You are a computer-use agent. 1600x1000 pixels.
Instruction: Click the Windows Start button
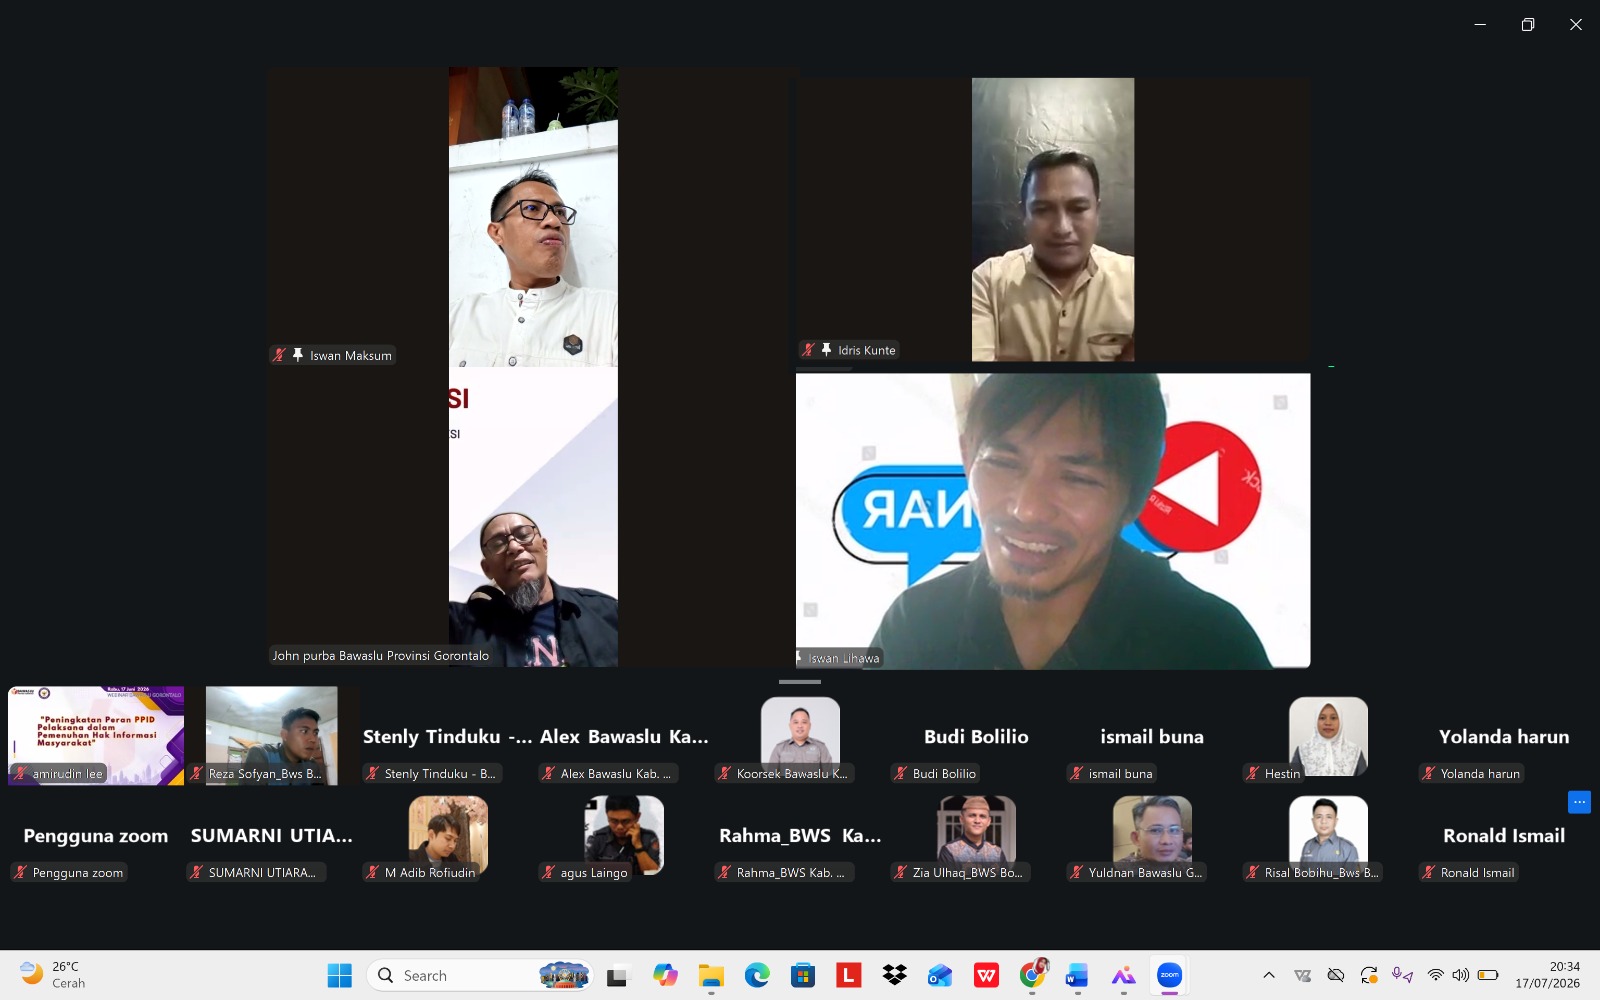point(340,975)
